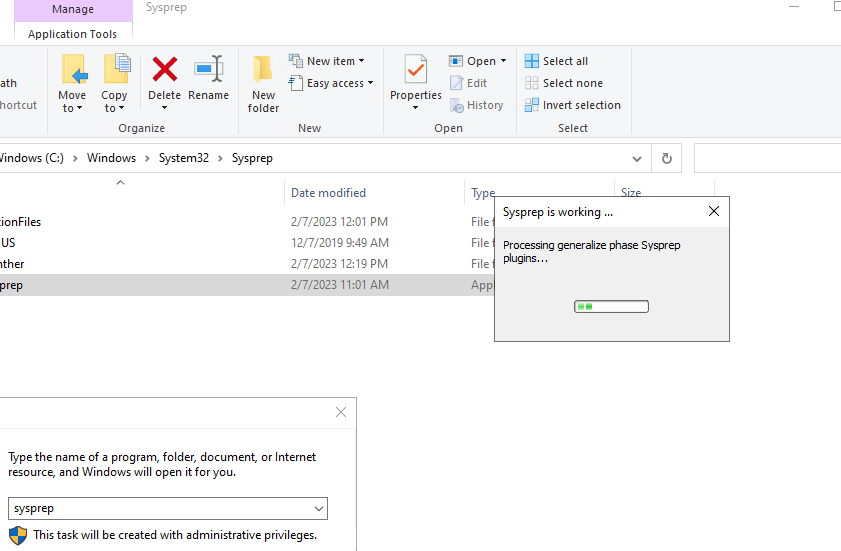
Task: Go to System32 in breadcrumb
Action: [184, 158]
